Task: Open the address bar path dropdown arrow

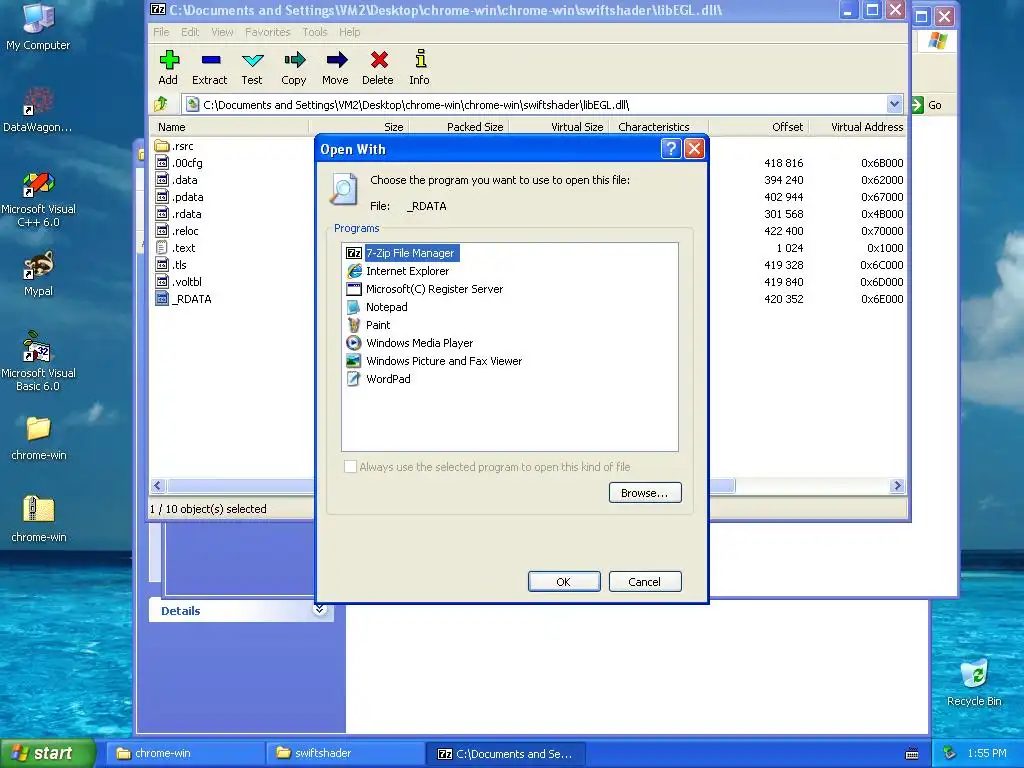Action: [894, 104]
